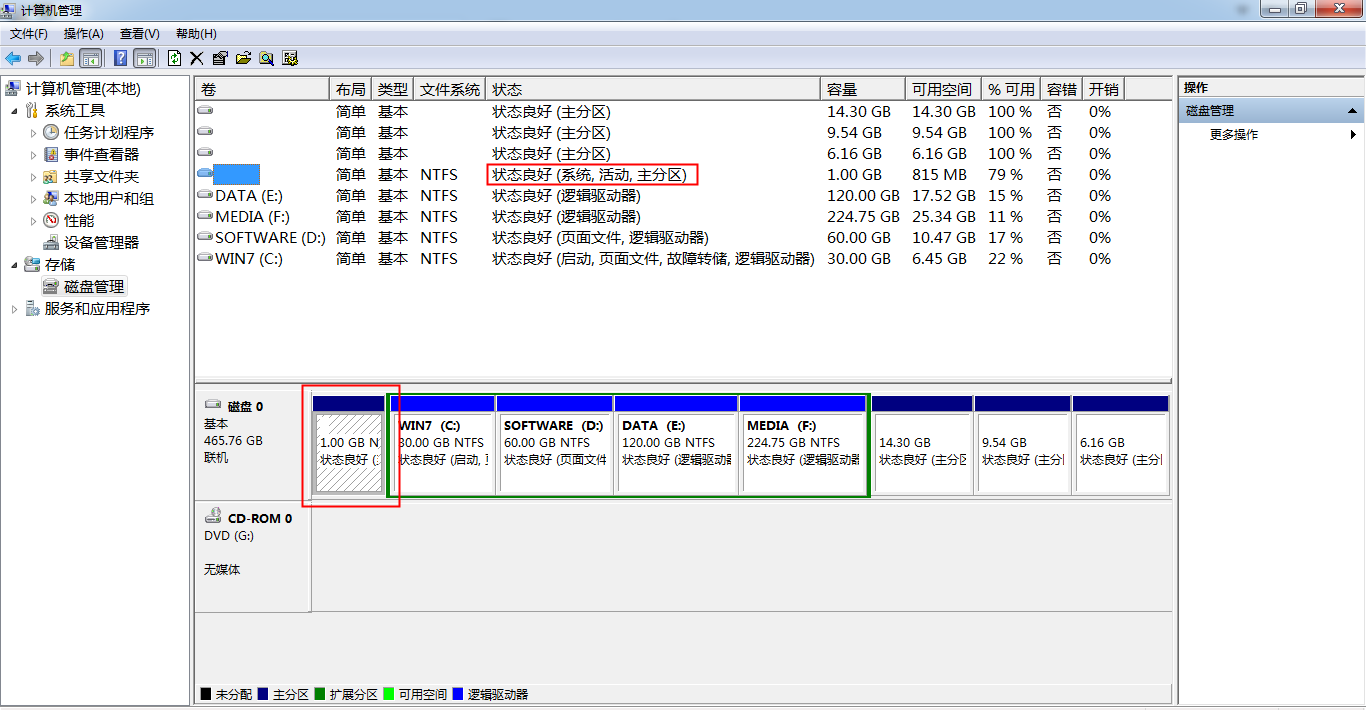The height and width of the screenshot is (710, 1366).
Task: Expand the 服务和应用程序 tree node
Action: pos(13,309)
